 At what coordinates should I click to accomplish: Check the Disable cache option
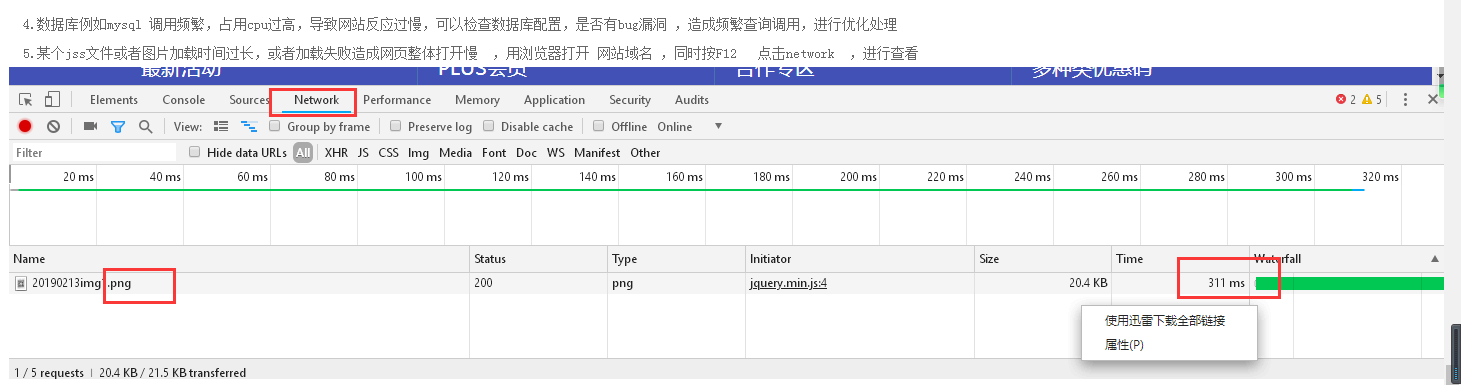[x=489, y=126]
